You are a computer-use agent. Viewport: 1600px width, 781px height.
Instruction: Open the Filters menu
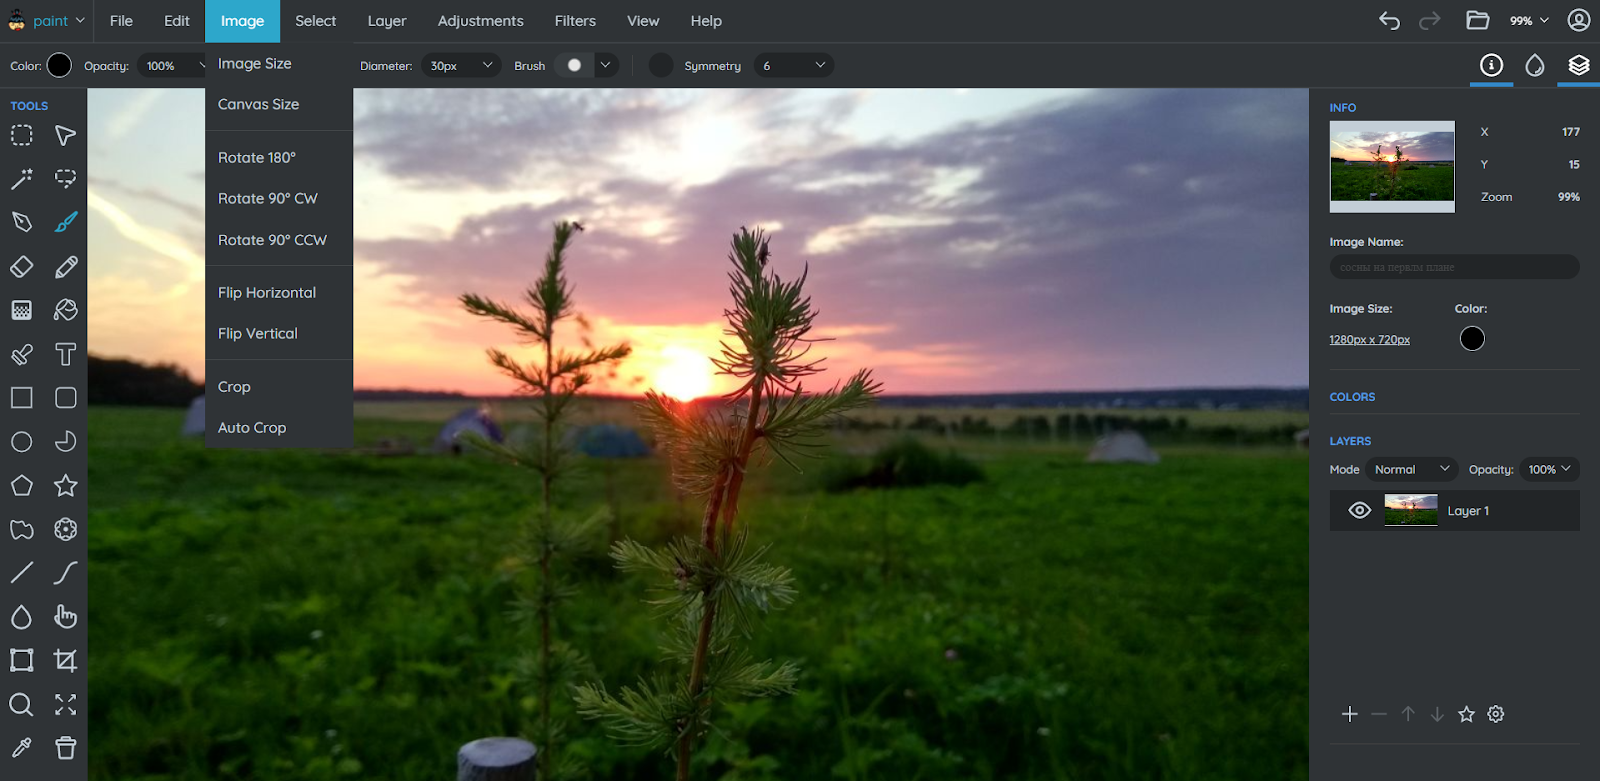(575, 21)
